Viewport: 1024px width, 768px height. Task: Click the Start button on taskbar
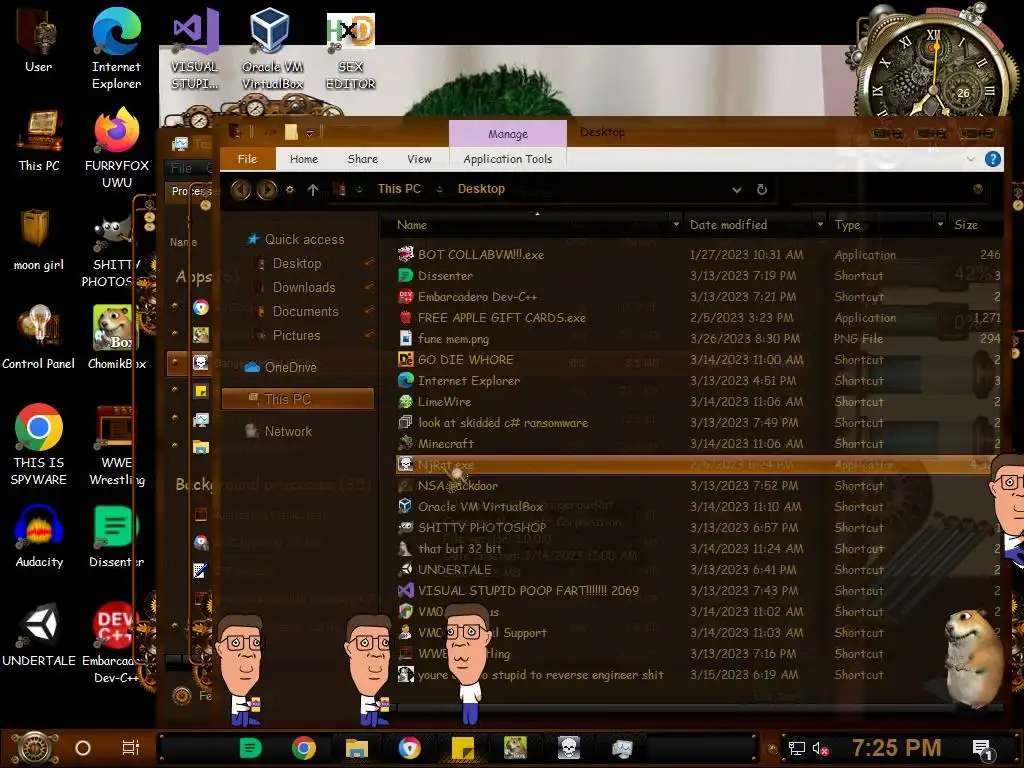pyautogui.click(x=34, y=748)
